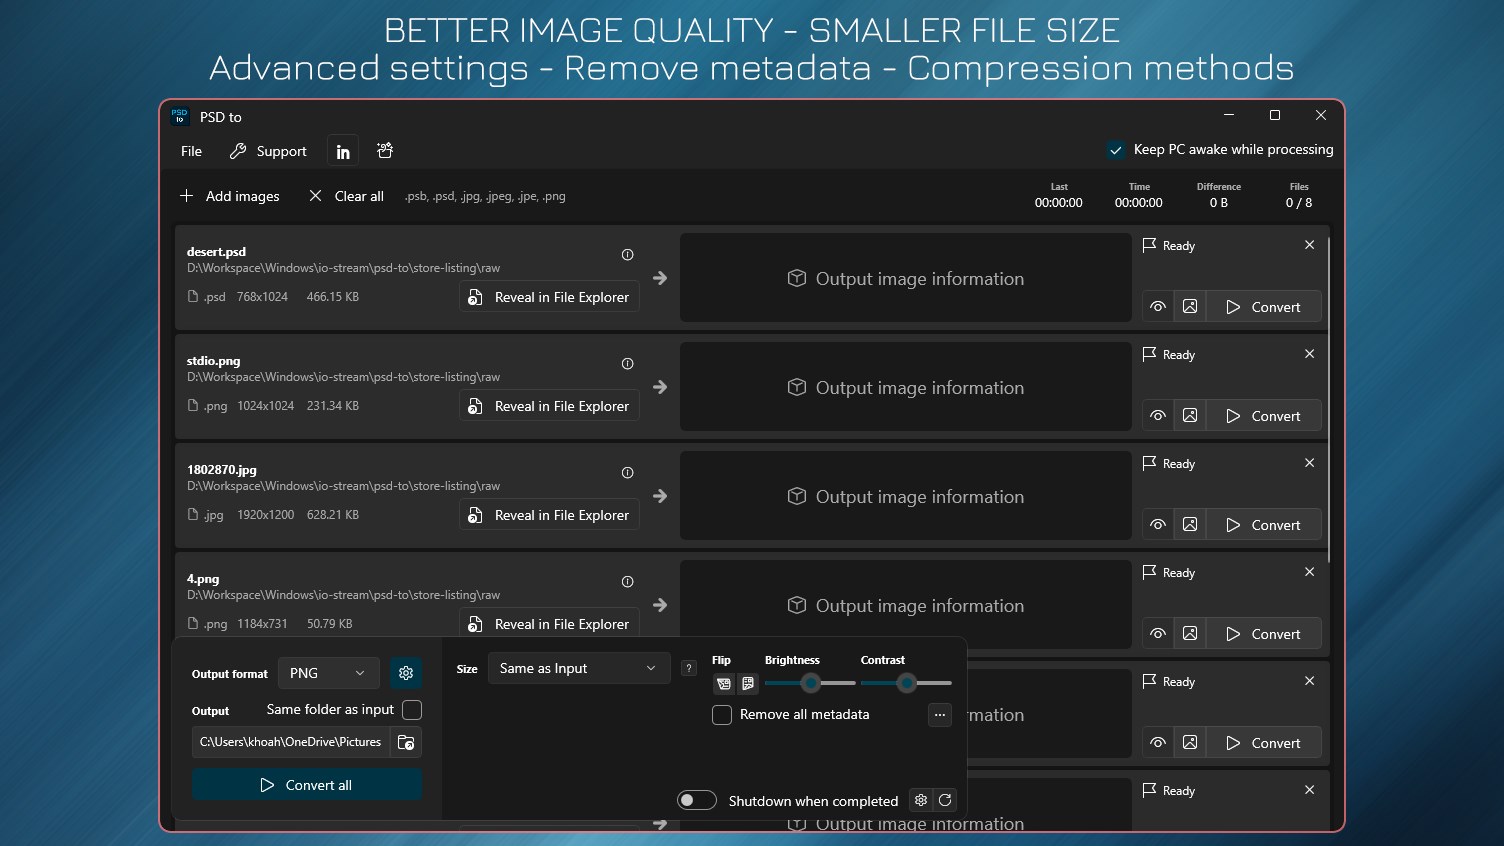Click the Convert all button
The height and width of the screenshot is (846, 1504).
pyautogui.click(x=307, y=785)
